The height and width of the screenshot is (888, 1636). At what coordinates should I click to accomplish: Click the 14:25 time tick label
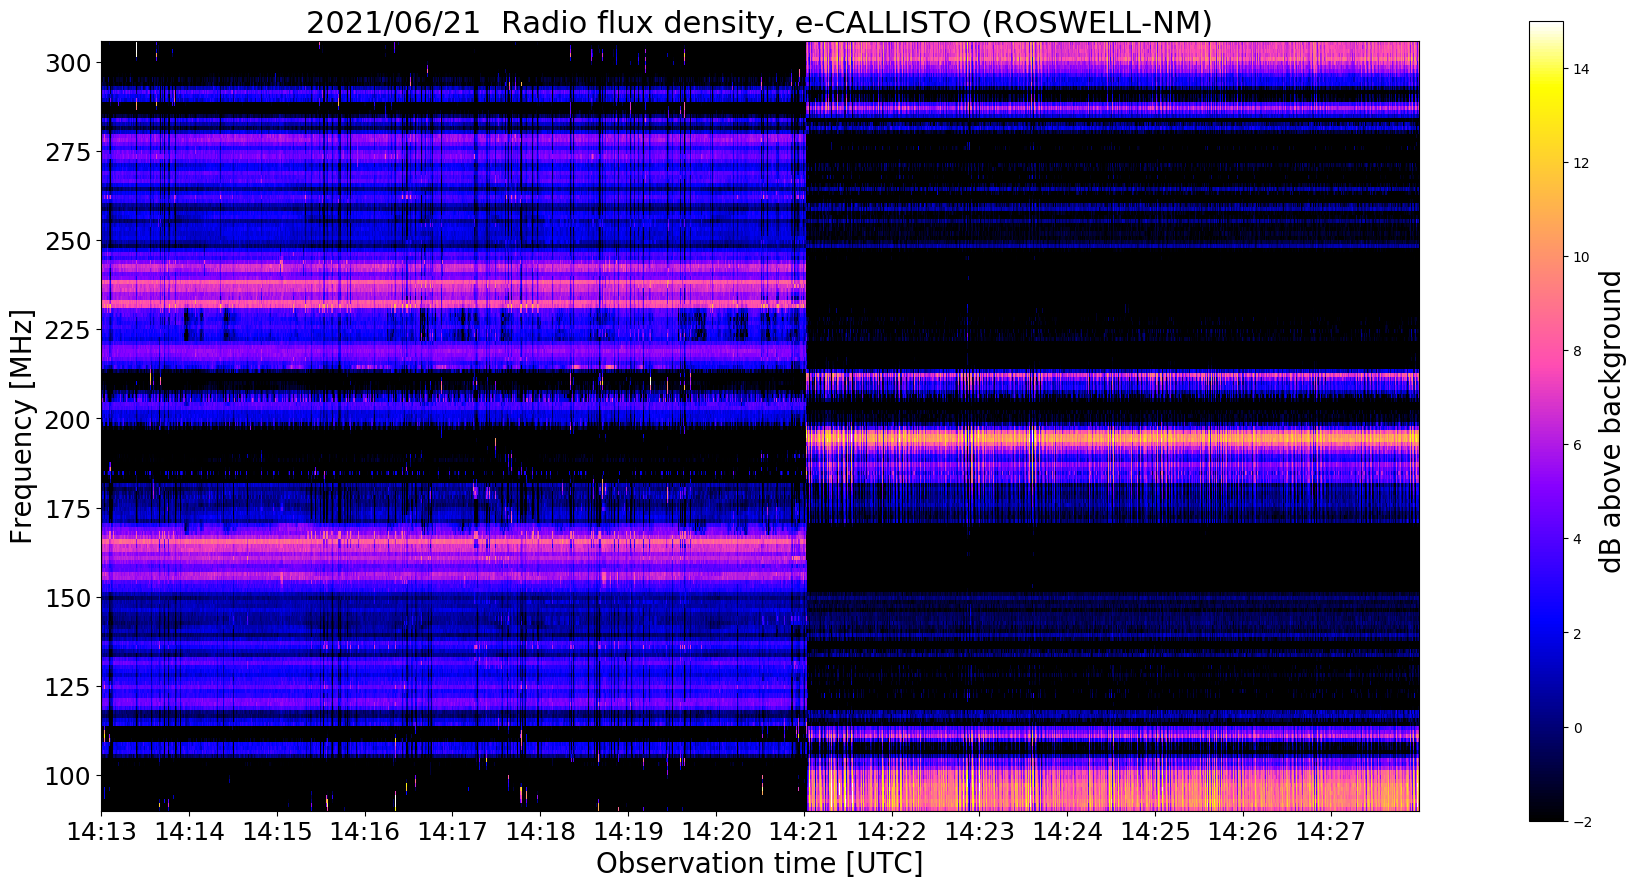[x=1155, y=831]
